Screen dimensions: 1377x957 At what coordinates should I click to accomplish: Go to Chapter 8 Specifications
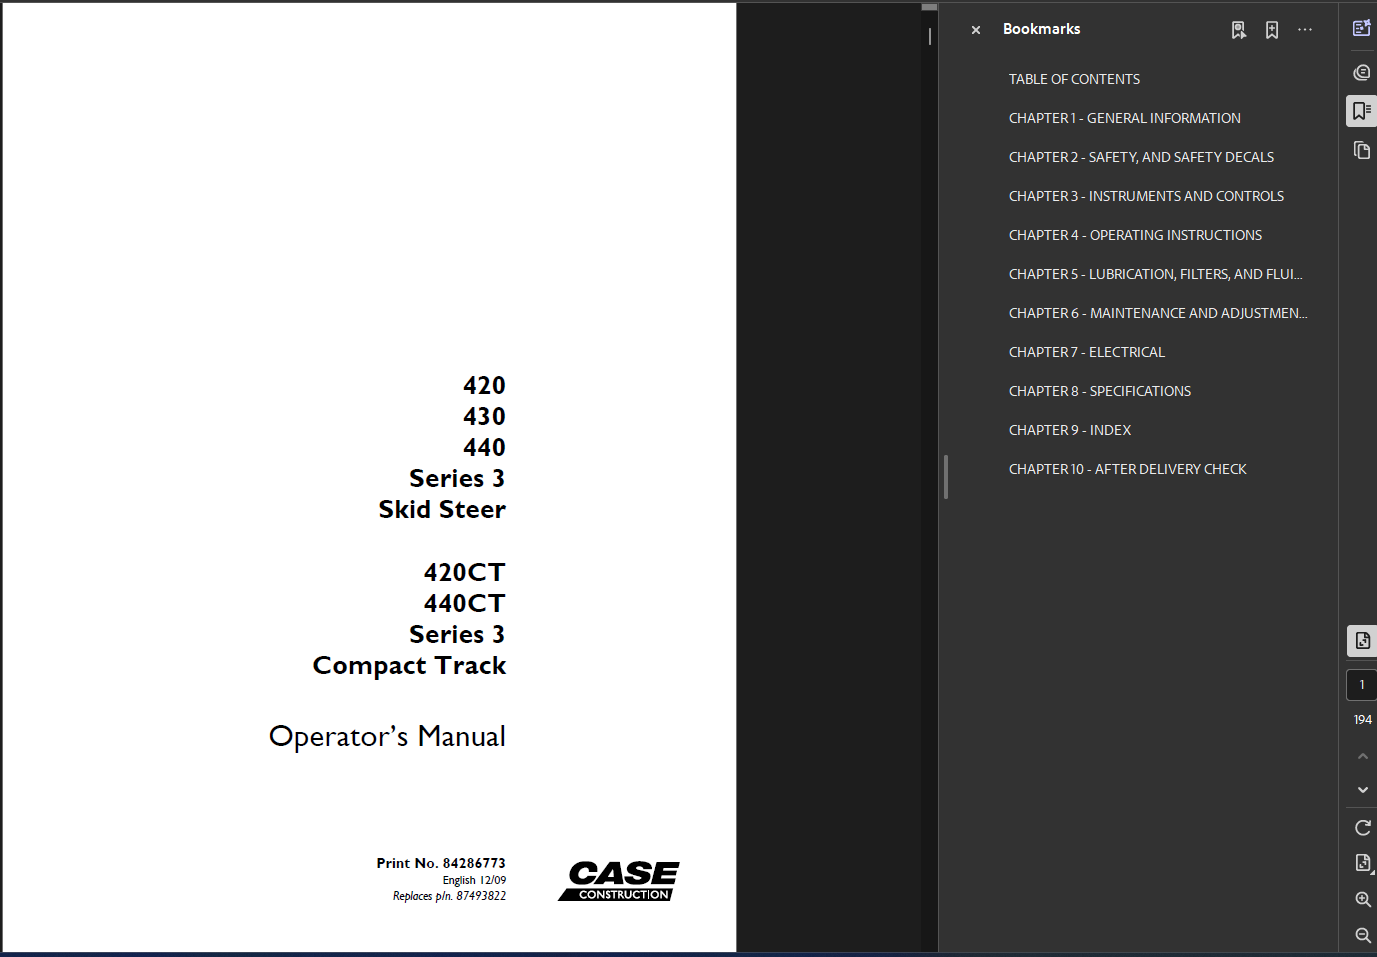pyautogui.click(x=1100, y=391)
